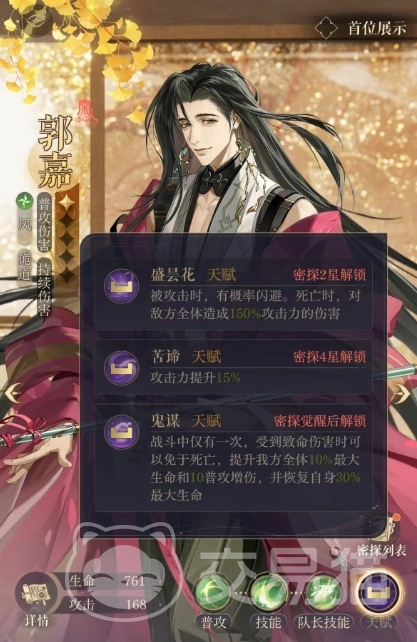Tap the 鬼谋 talent purple icon

pos(121,432)
